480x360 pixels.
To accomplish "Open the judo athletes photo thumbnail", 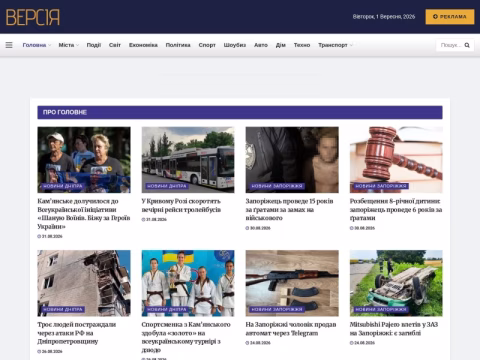I will (x=188, y=283).
